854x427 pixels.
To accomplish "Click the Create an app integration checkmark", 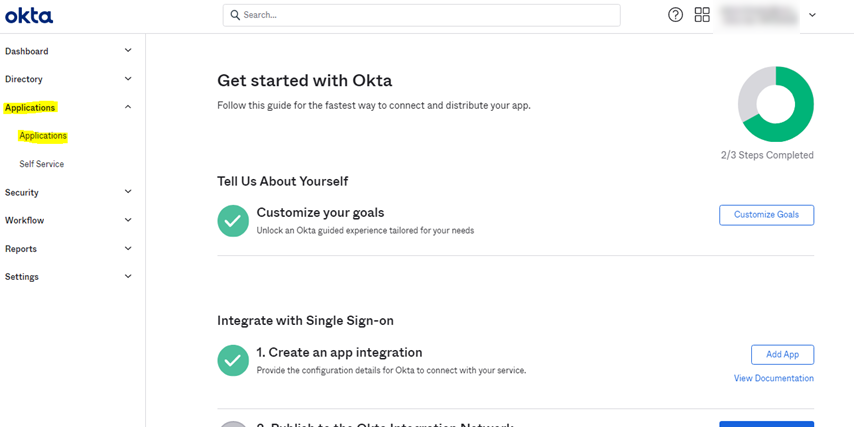I will point(233,360).
